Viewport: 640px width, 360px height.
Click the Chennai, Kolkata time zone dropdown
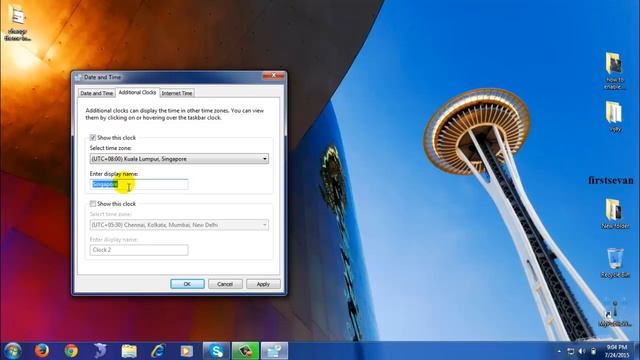pyautogui.click(x=179, y=224)
